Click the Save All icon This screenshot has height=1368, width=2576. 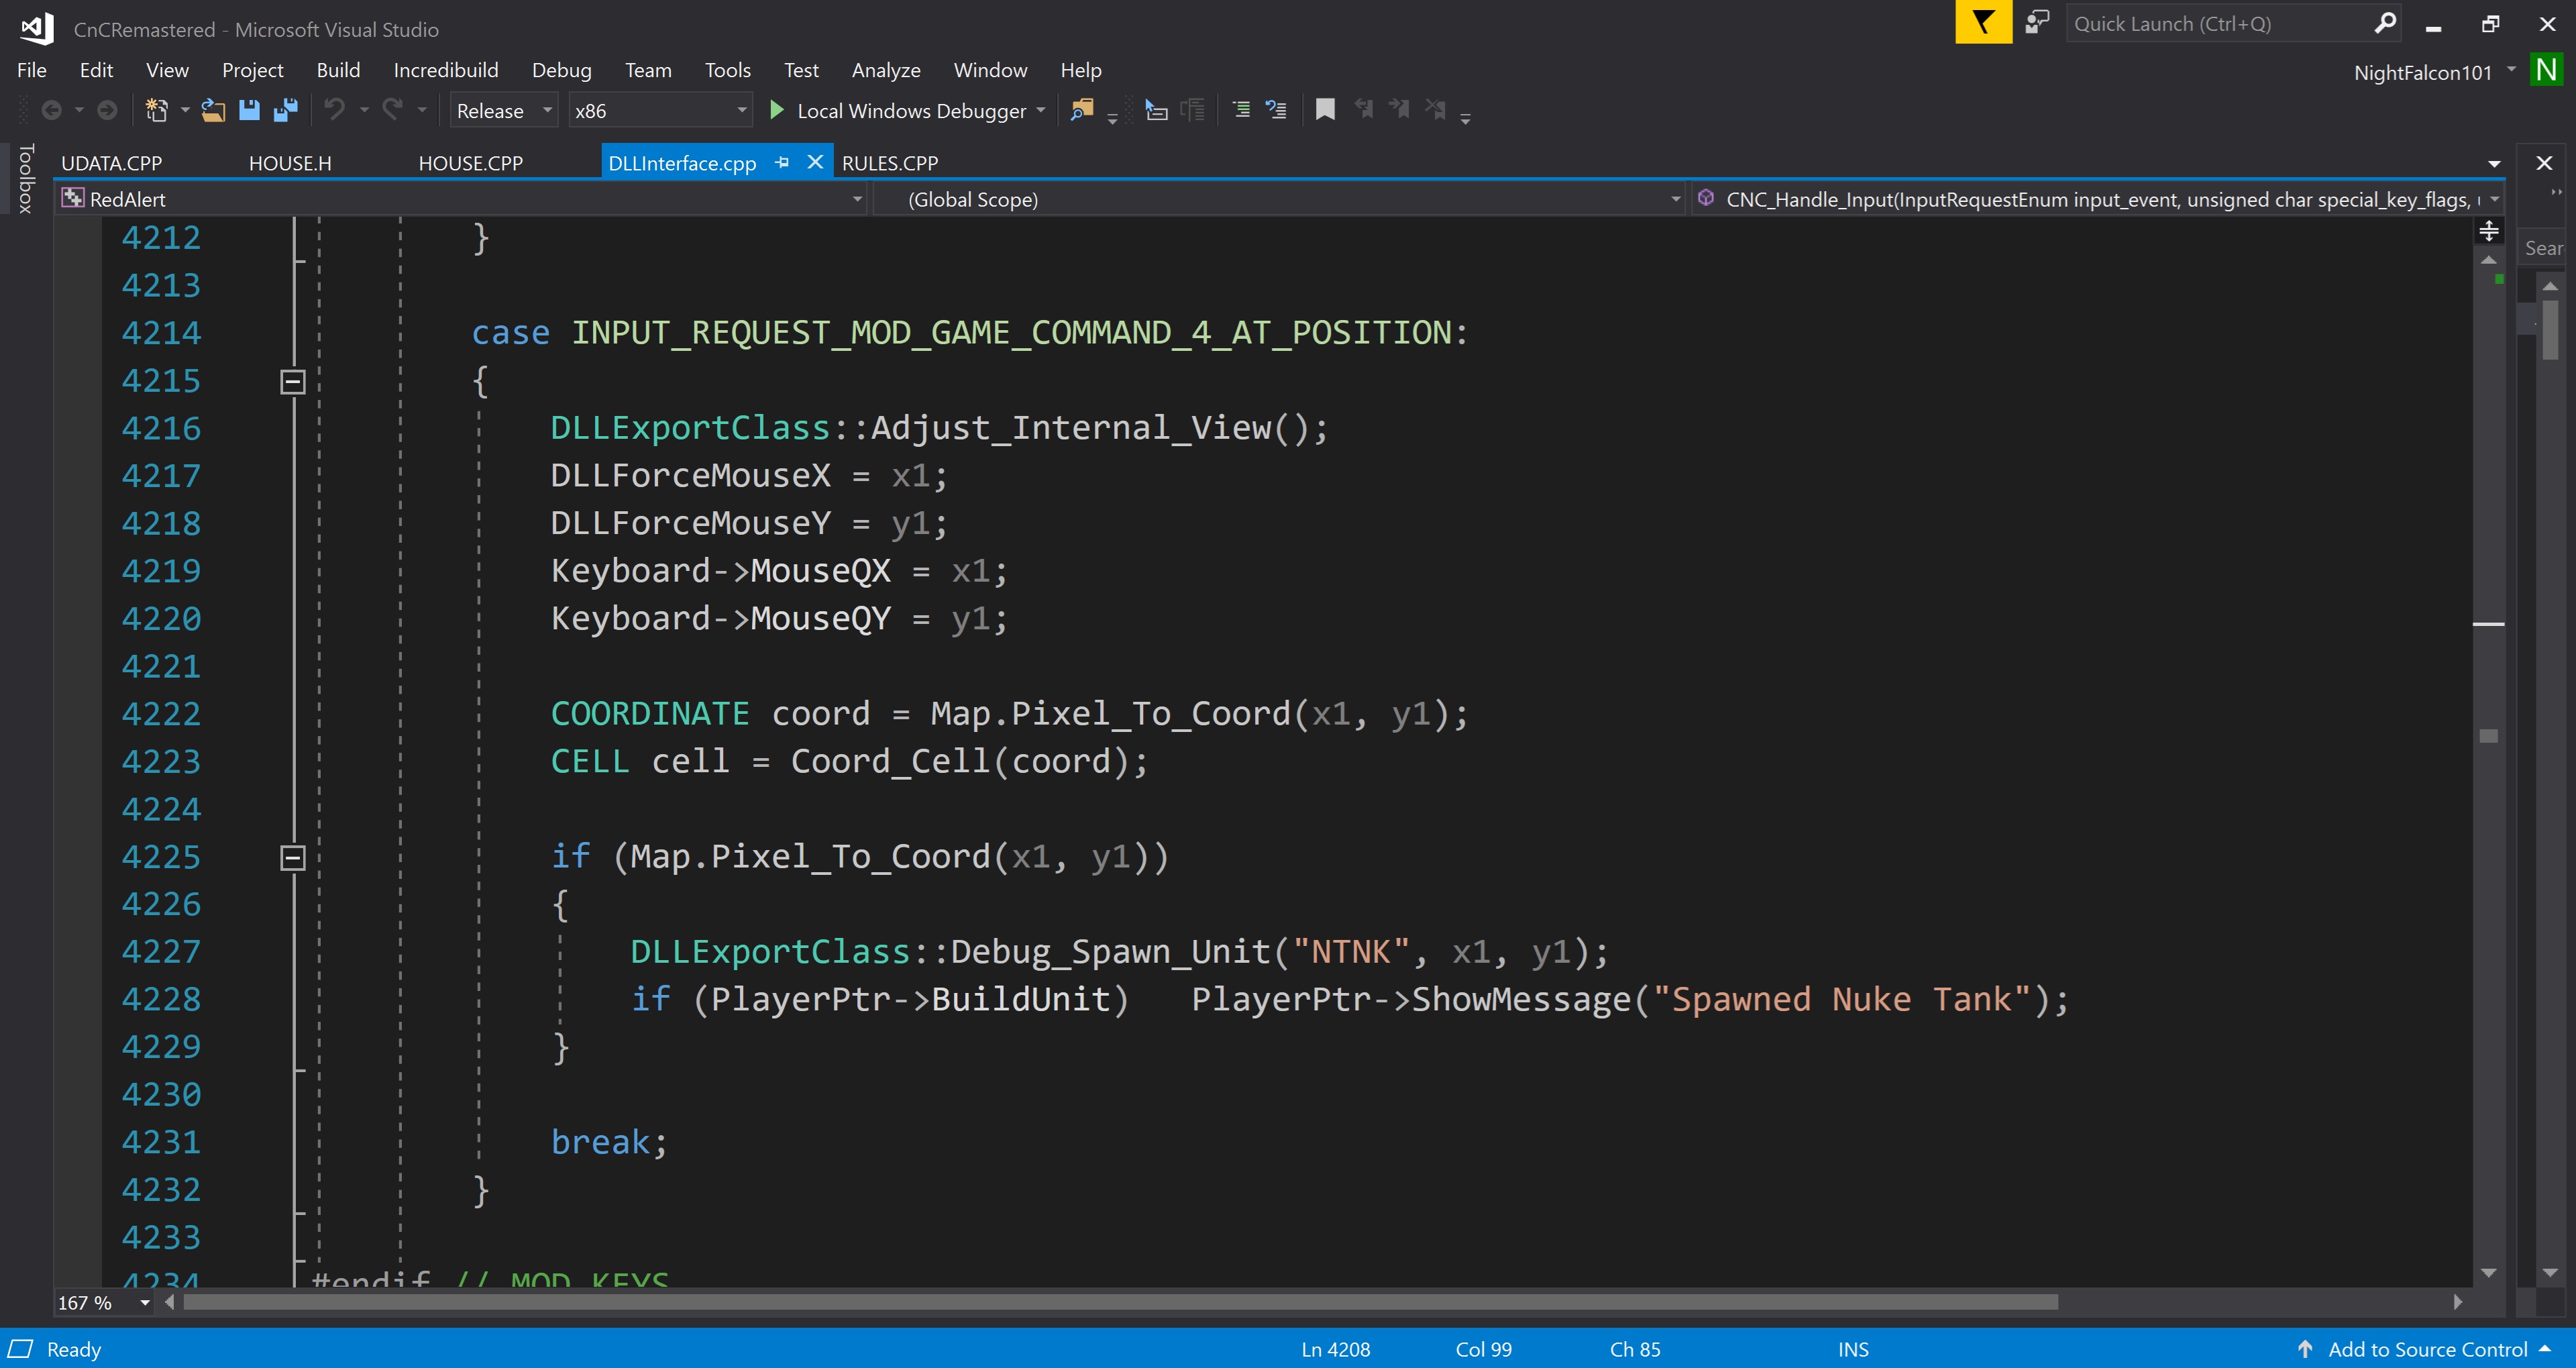pyautogui.click(x=286, y=110)
